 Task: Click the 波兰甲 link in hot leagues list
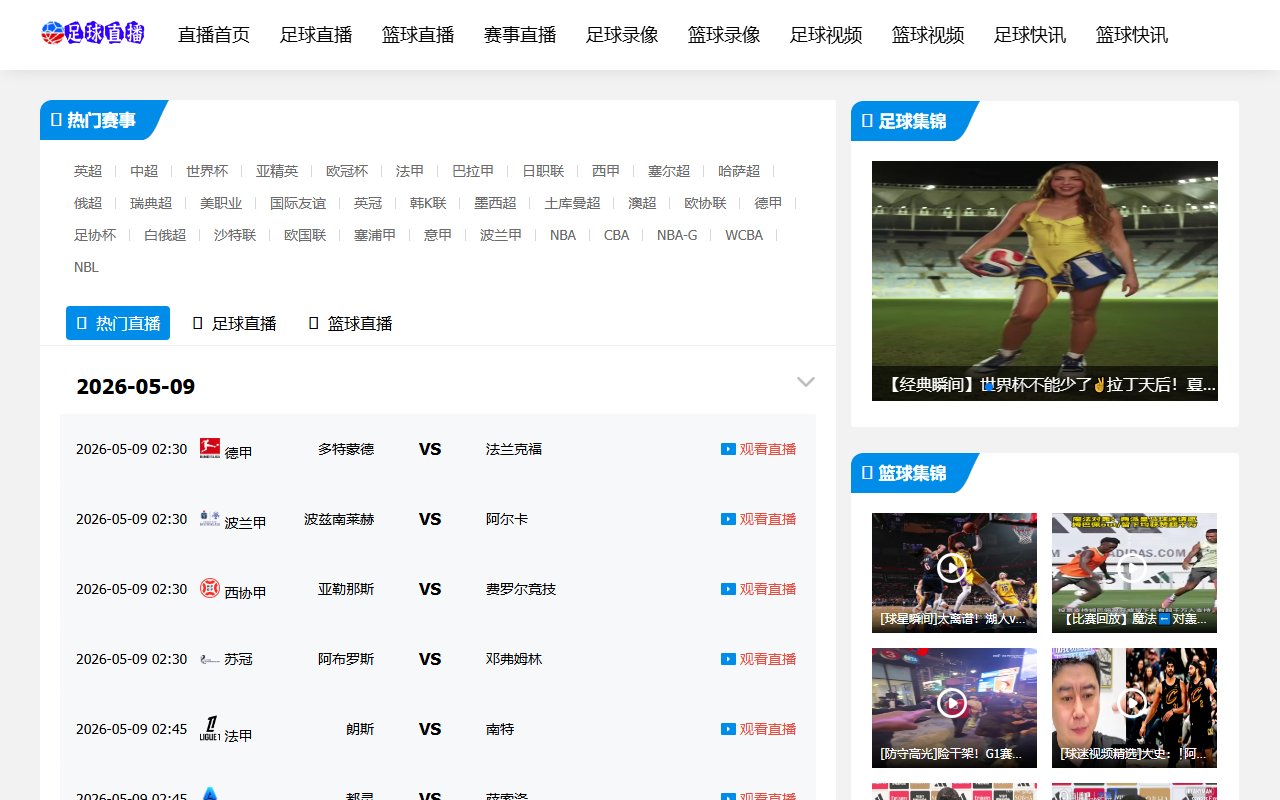click(x=501, y=235)
